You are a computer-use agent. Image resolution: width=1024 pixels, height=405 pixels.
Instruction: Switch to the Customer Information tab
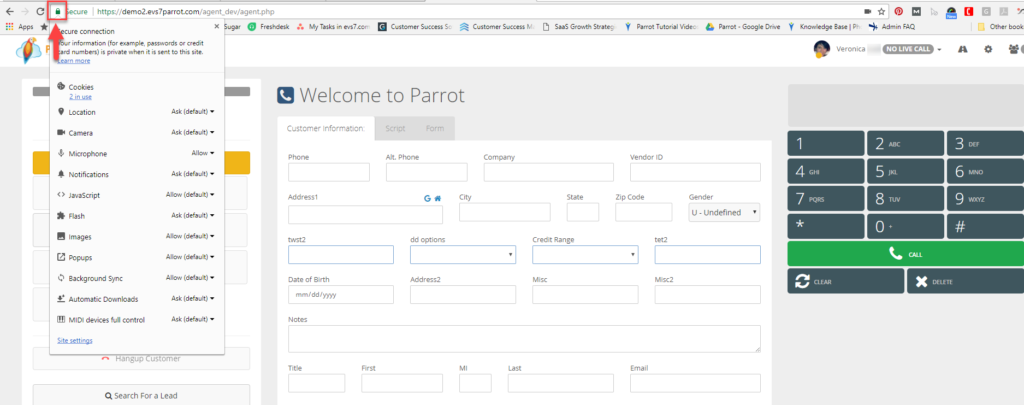tap(326, 129)
